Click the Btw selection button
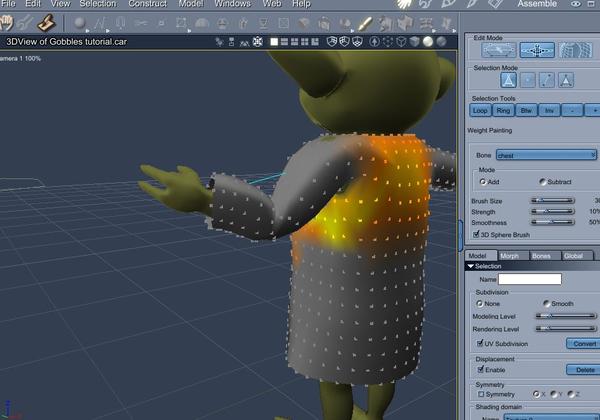 coord(526,111)
